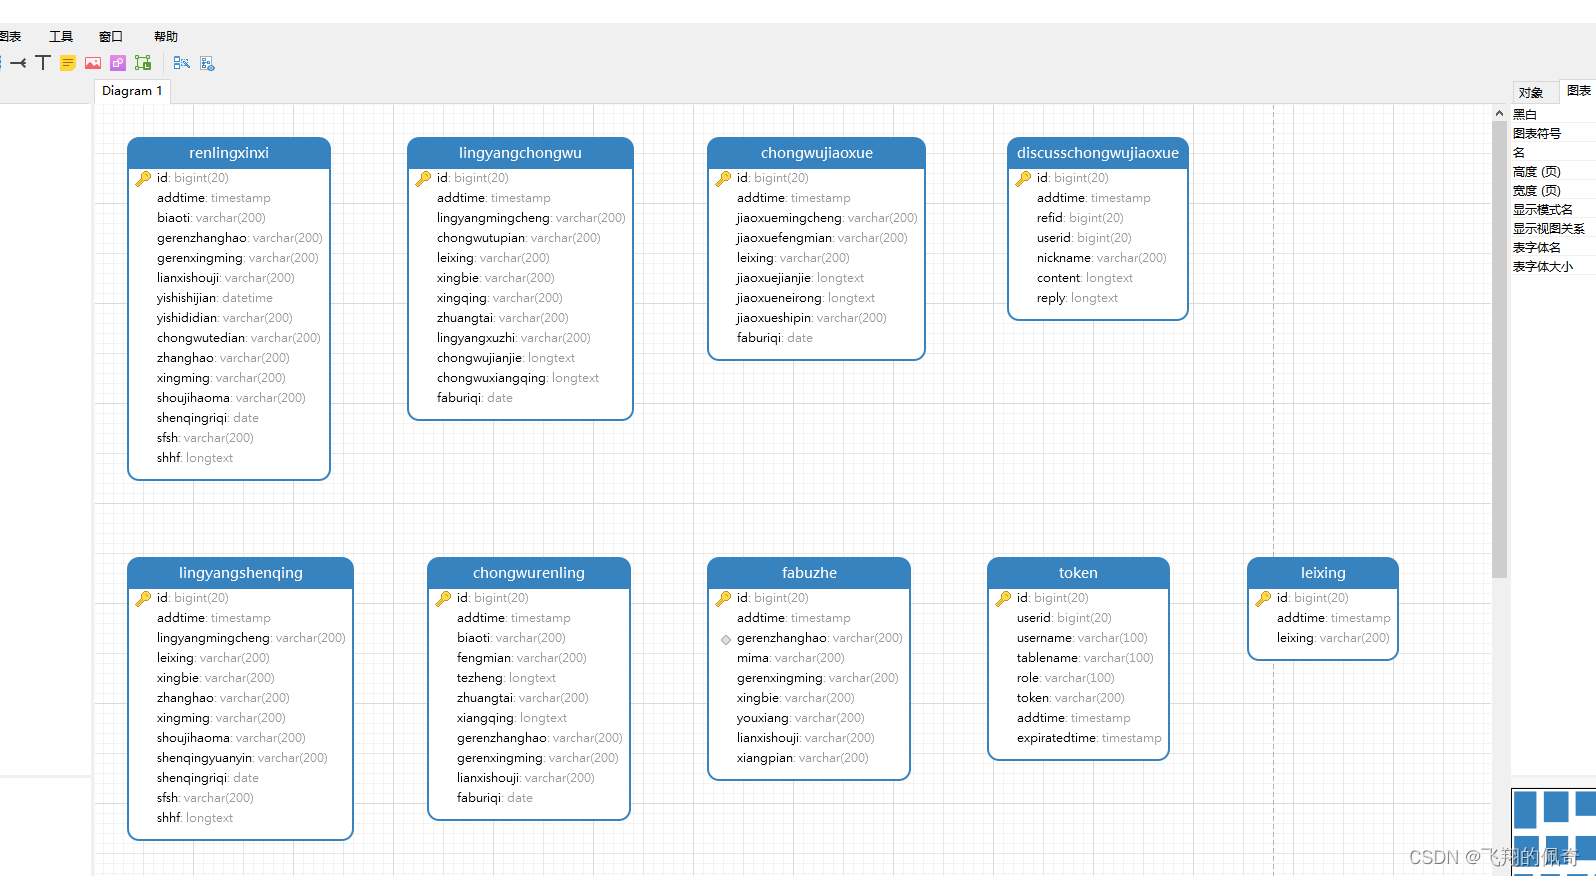Select the token table header
1596x876 pixels.
coord(1078,573)
